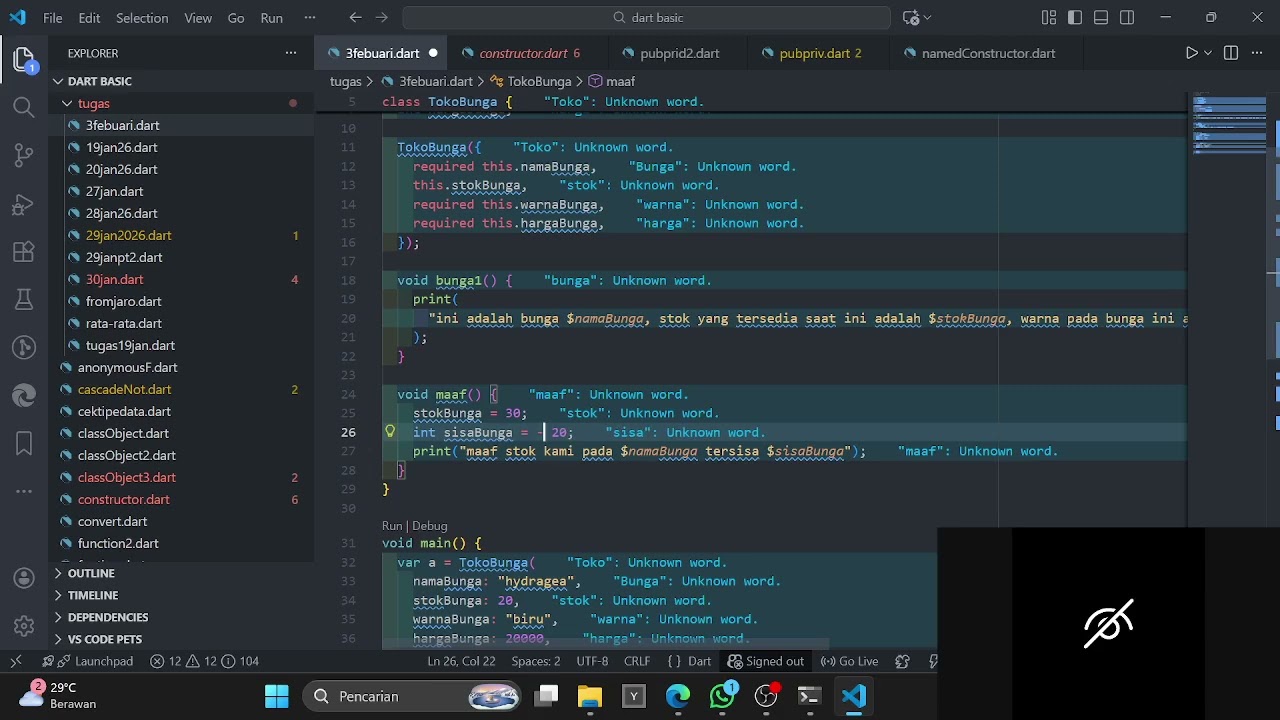The width and height of the screenshot is (1280, 720).
Task: Show more menu bar items
Action: pyautogui.click(x=309, y=18)
